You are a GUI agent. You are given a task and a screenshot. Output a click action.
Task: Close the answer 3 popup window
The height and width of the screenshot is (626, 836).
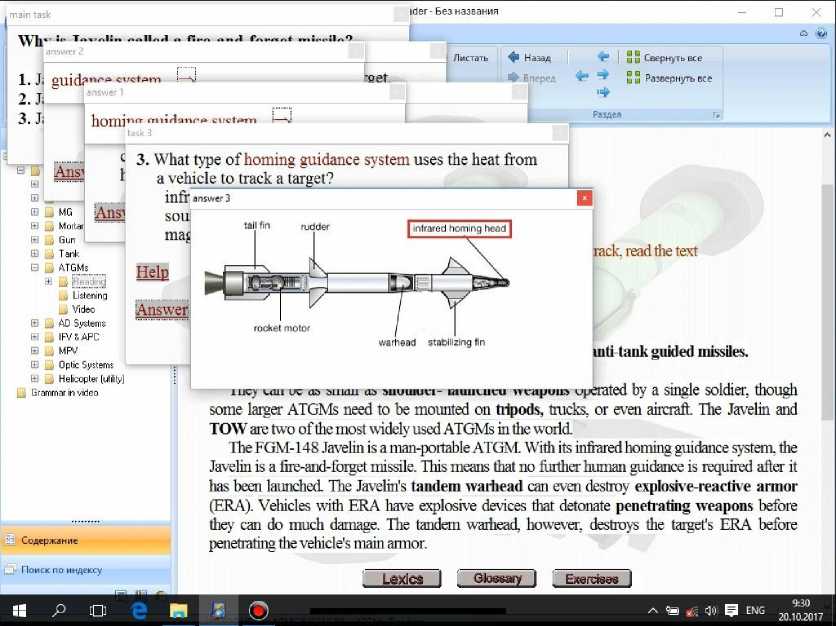[x=584, y=198]
